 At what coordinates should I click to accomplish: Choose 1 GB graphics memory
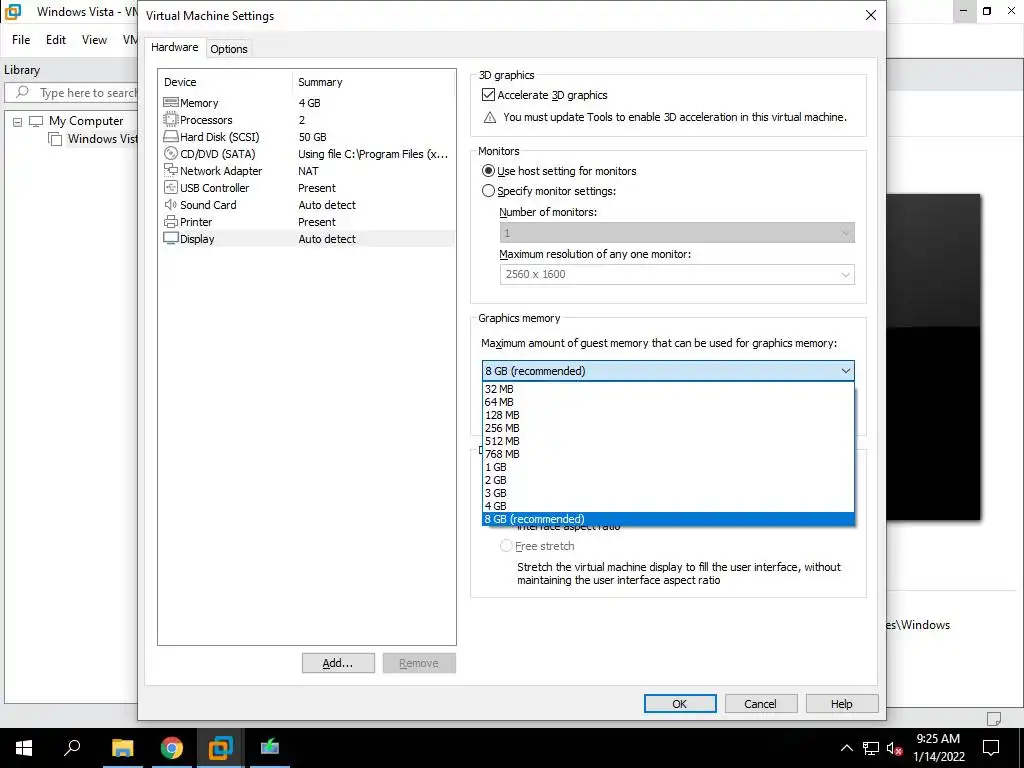(668, 467)
